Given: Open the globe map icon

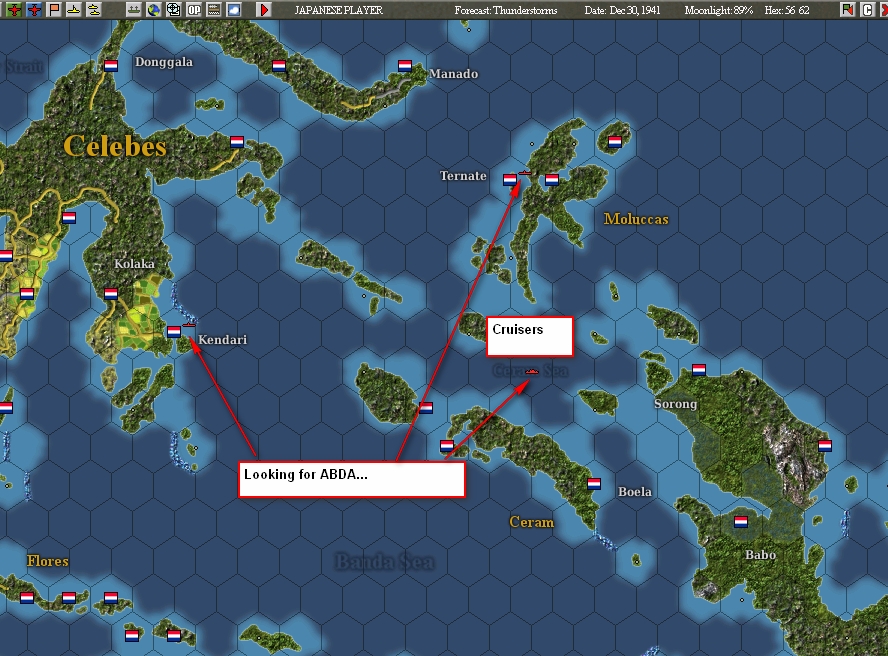Looking at the screenshot, I should coord(153,10).
